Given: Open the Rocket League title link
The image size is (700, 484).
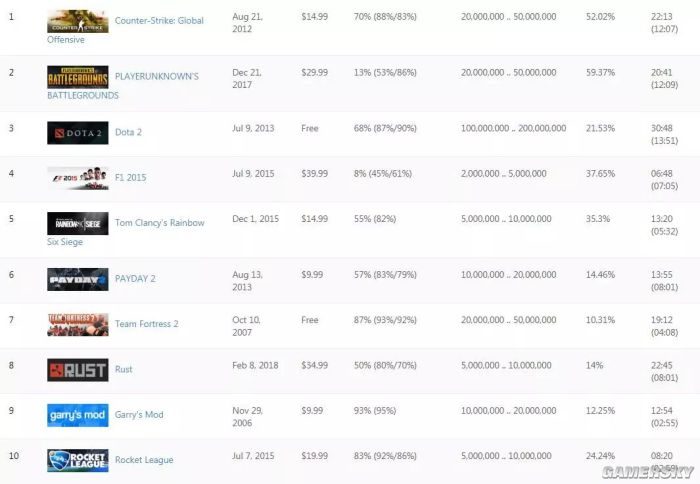Looking at the screenshot, I should coord(144,460).
